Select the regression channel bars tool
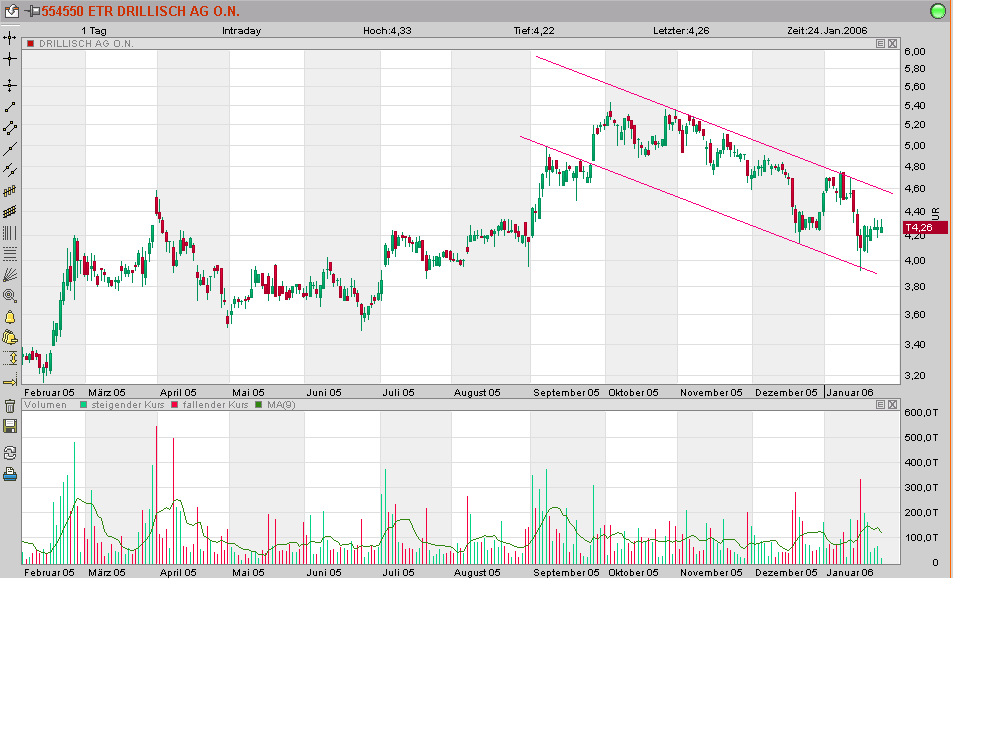This screenshot has height=751, width=995. pos(10,191)
